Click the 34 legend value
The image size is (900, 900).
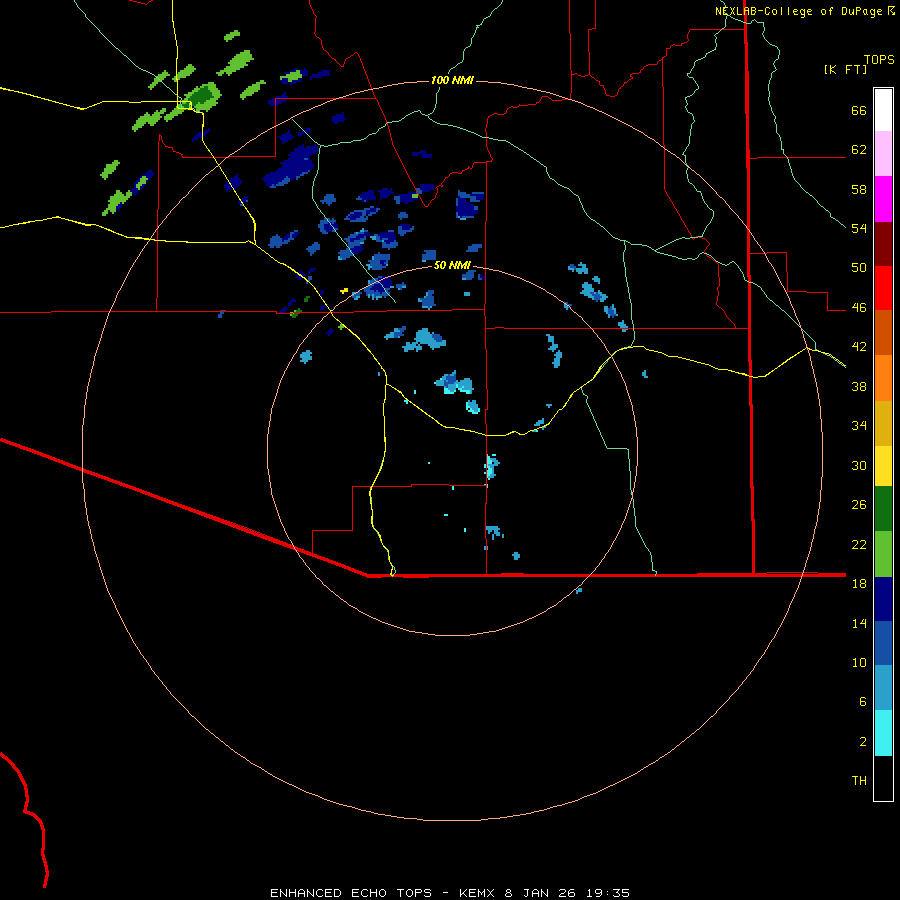tap(859, 426)
